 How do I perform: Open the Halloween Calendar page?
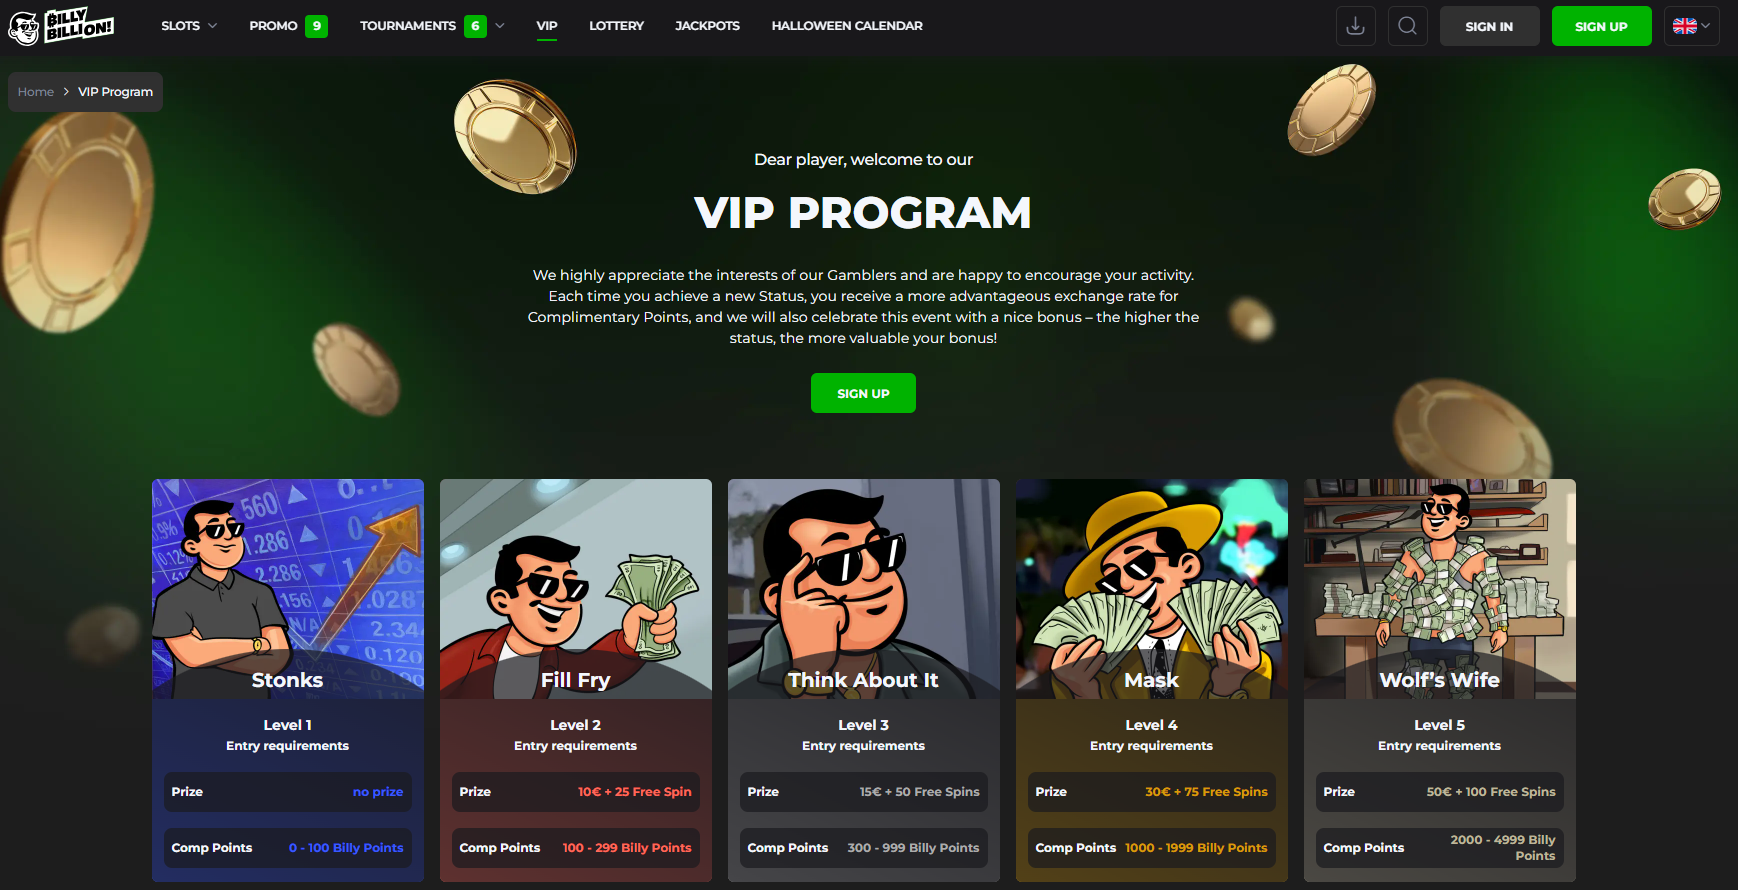point(847,26)
